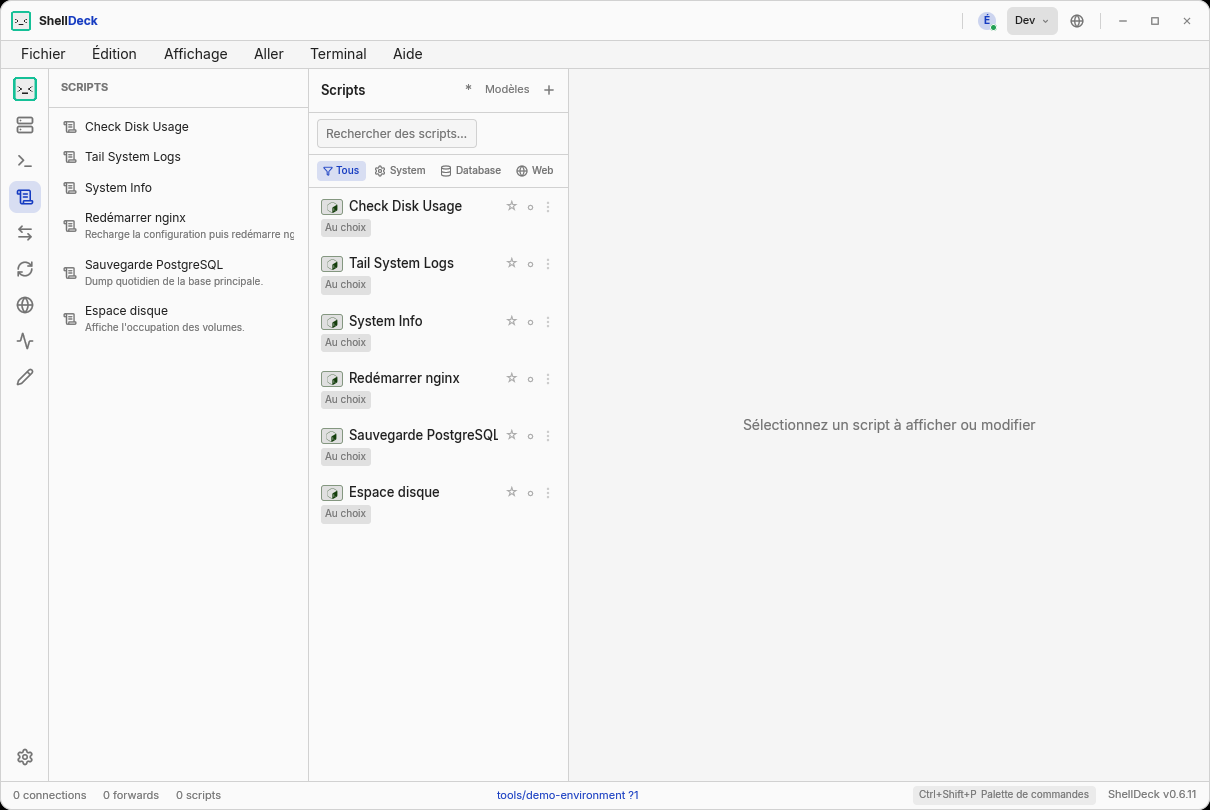1210x810 pixels.
Task: Click the asterisk icon beside Modèles
Action: [x=468, y=89]
